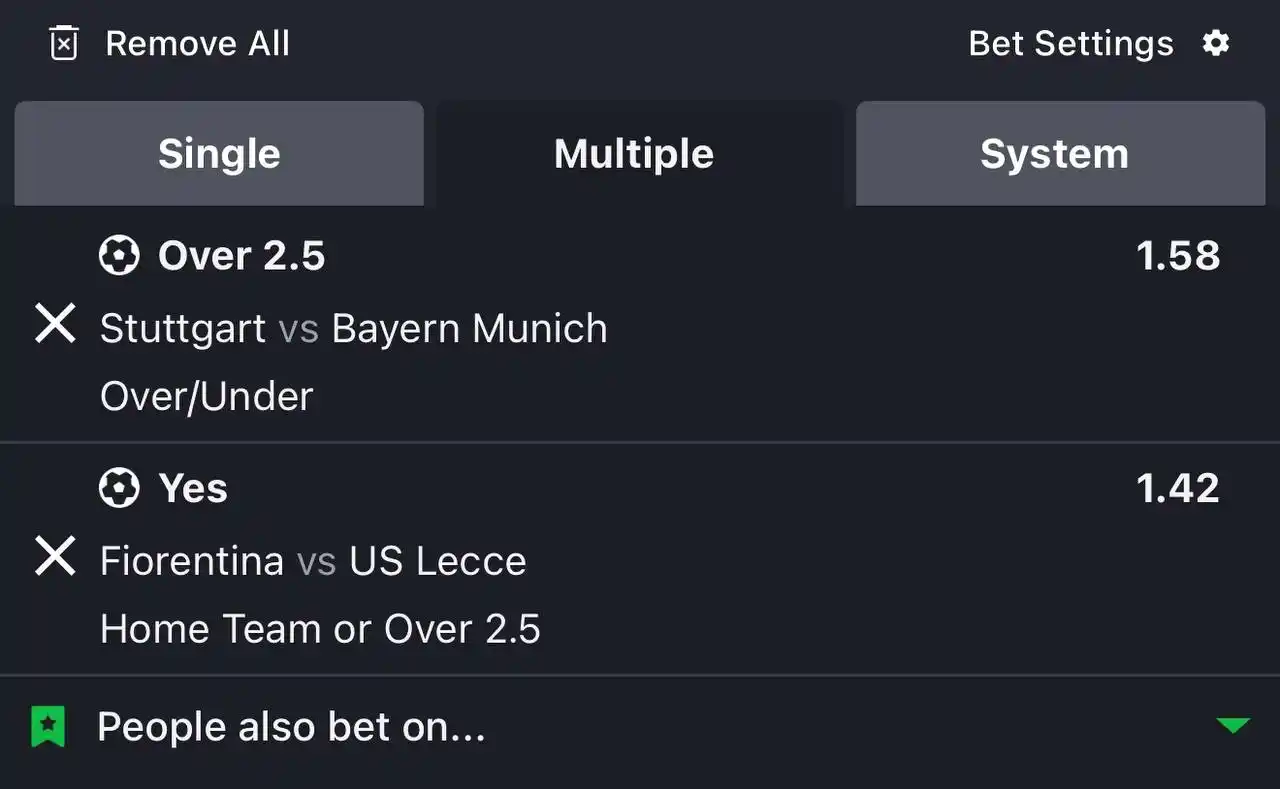1280x789 pixels.
Task: Click the 1.42 odds value
Action: 1178,489
